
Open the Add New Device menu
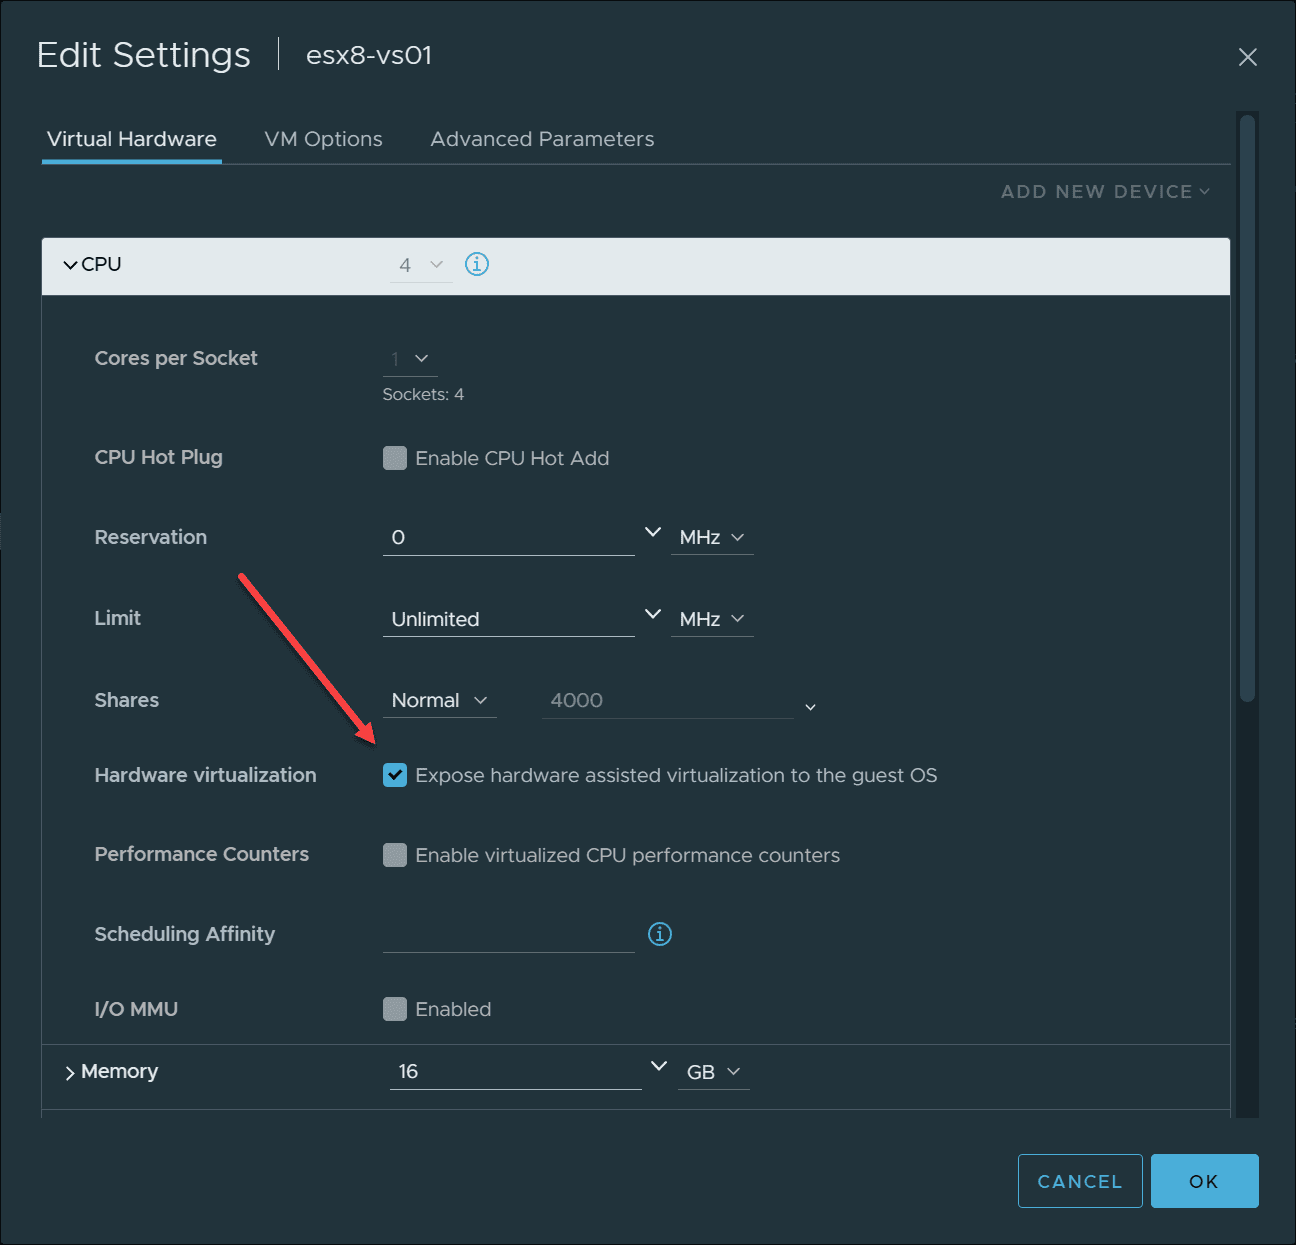point(1105,192)
